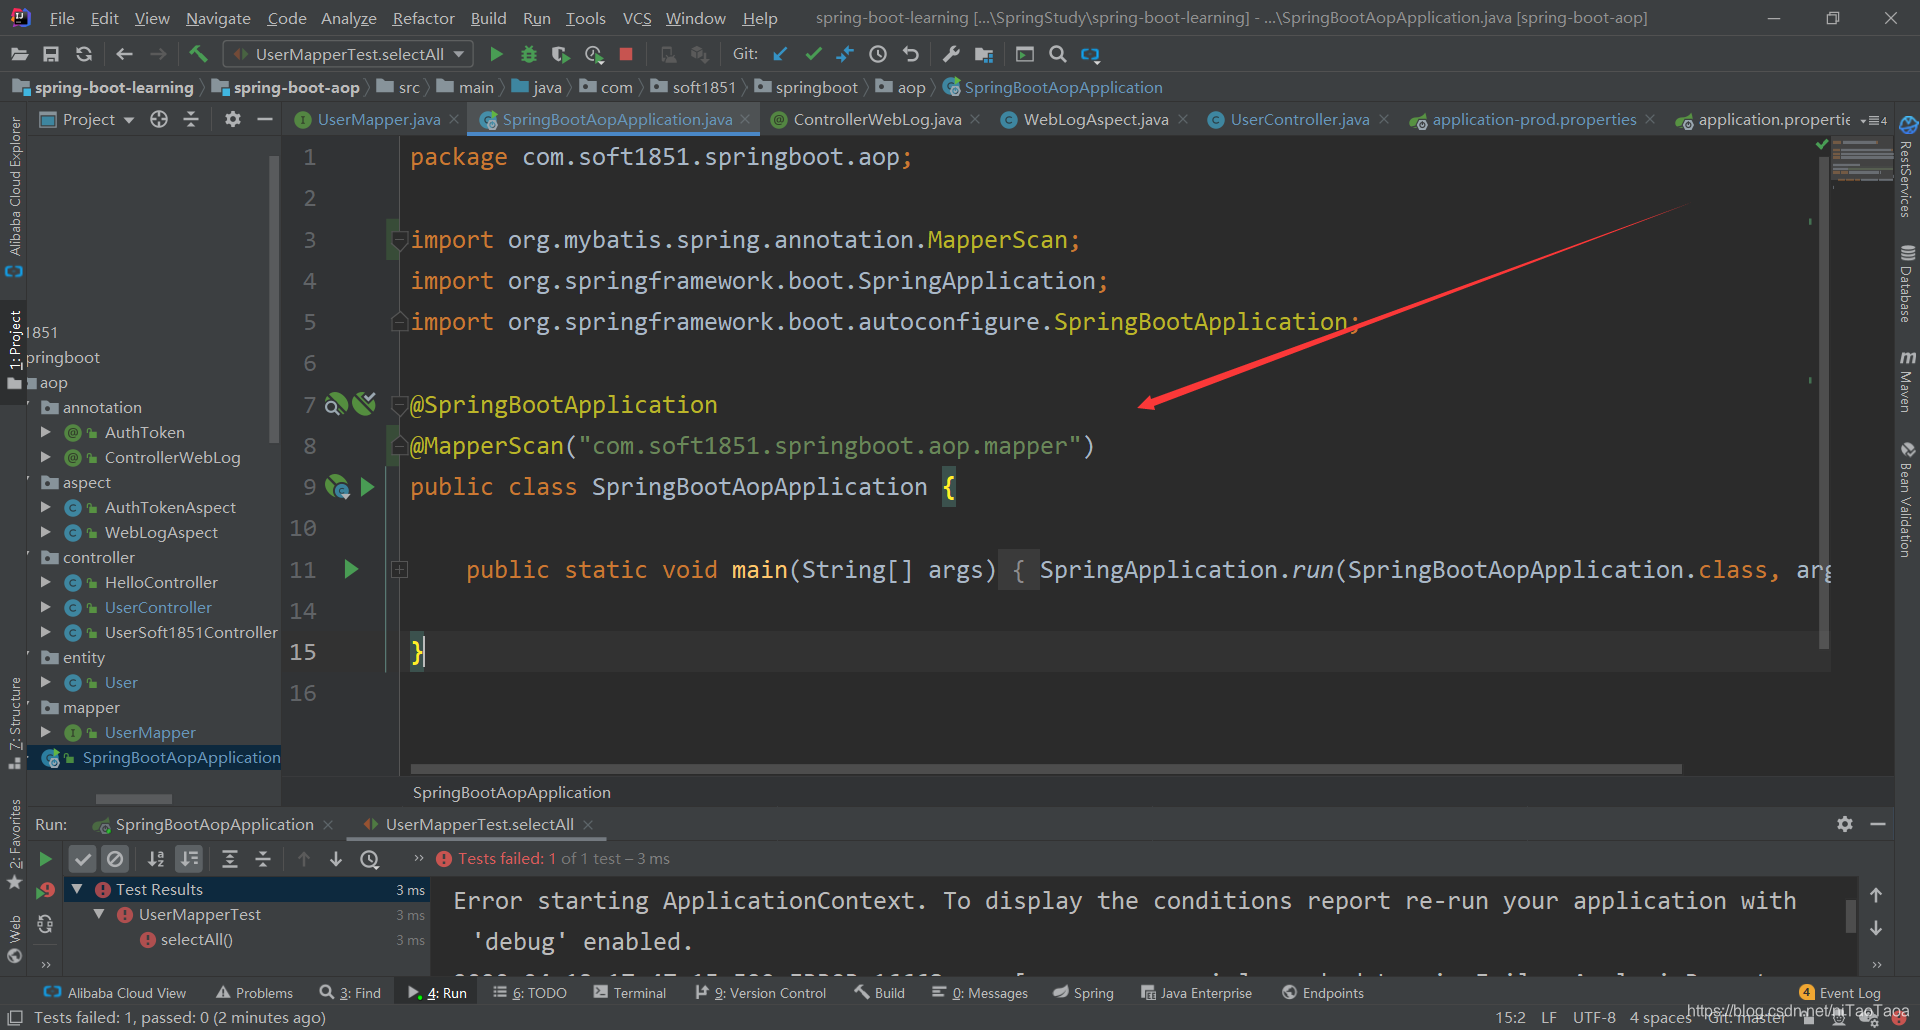Collapse all test results icon

[263, 859]
